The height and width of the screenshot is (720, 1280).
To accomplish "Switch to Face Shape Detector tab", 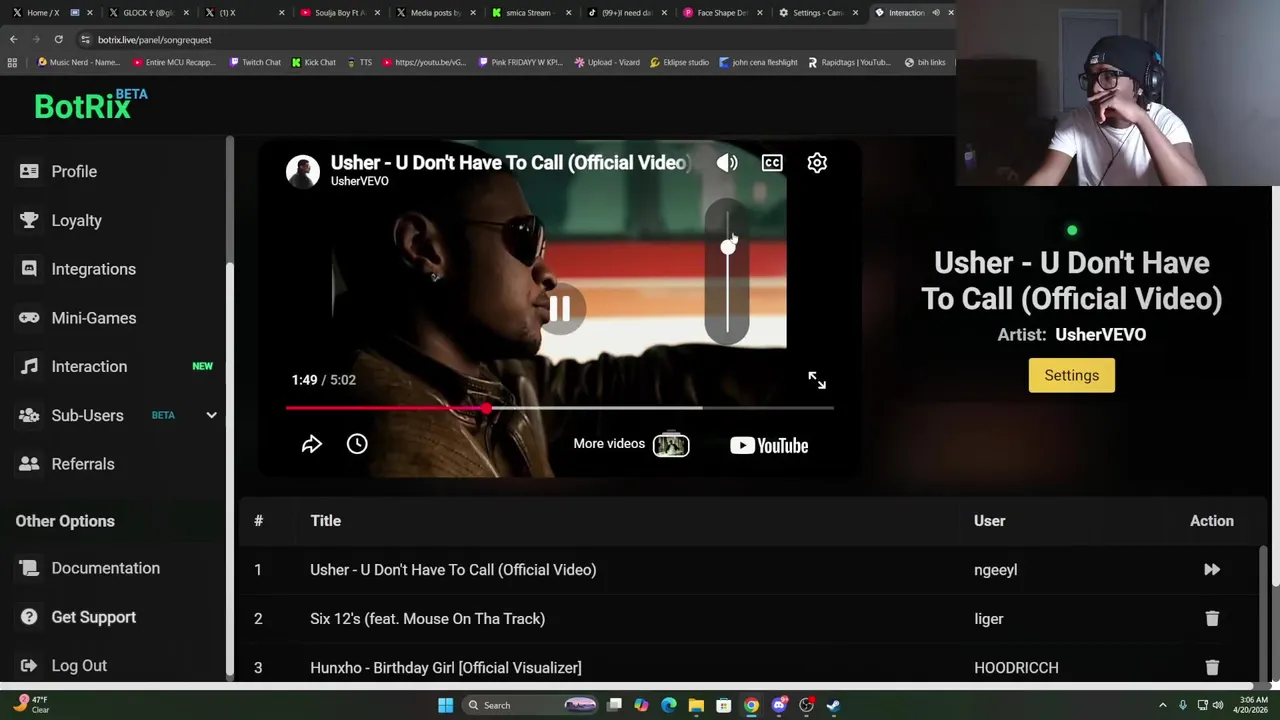I will pos(720,12).
